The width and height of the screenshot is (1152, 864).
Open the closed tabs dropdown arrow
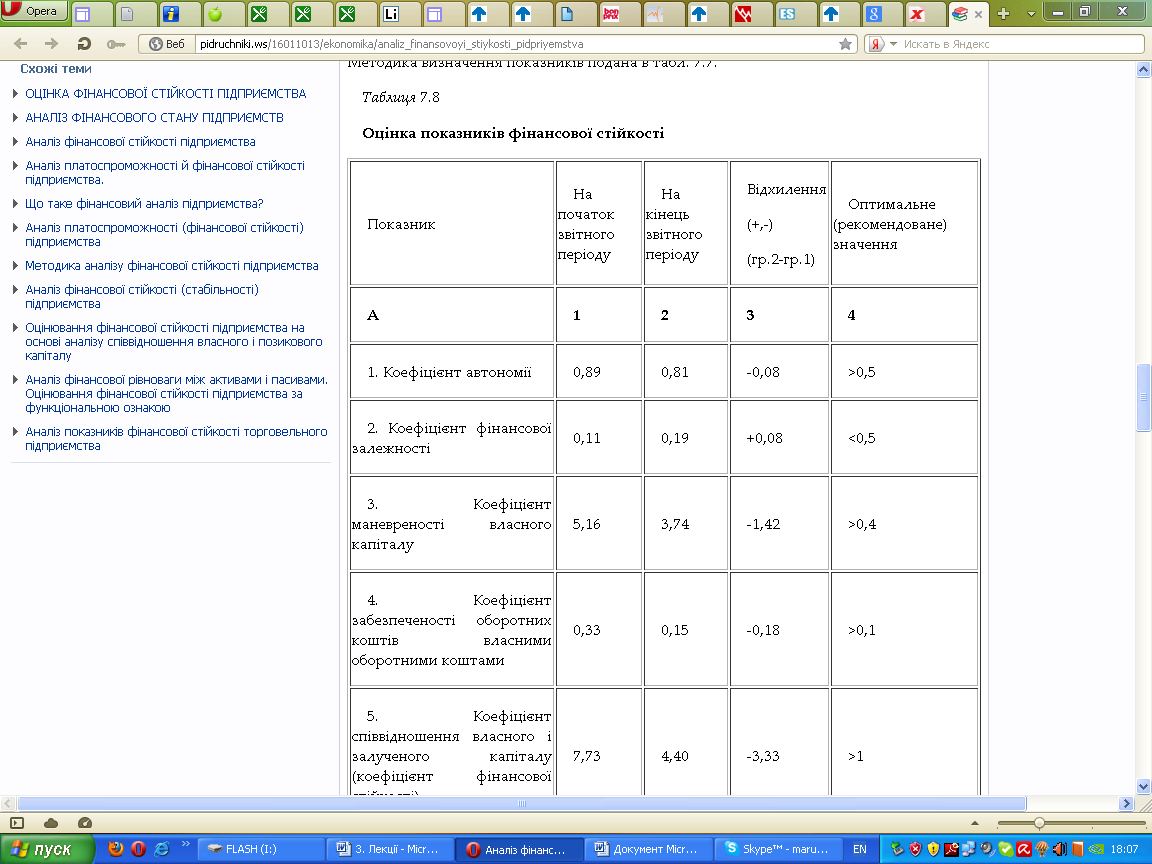pos(1031,14)
